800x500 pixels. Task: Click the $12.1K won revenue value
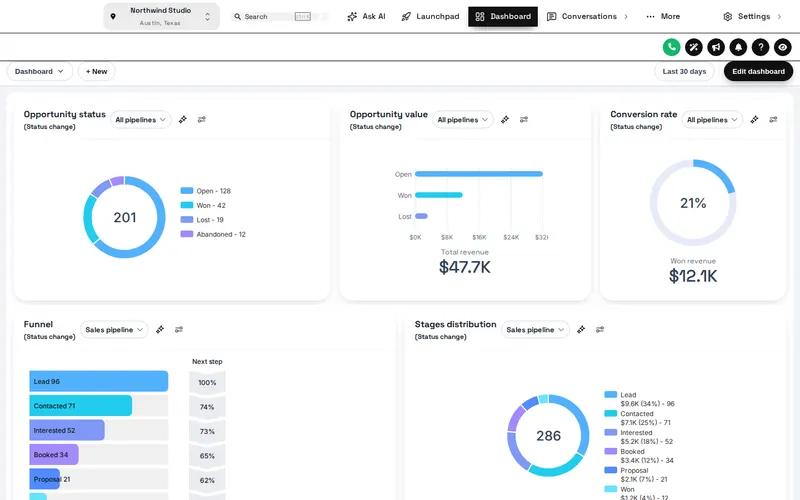click(x=693, y=276)
